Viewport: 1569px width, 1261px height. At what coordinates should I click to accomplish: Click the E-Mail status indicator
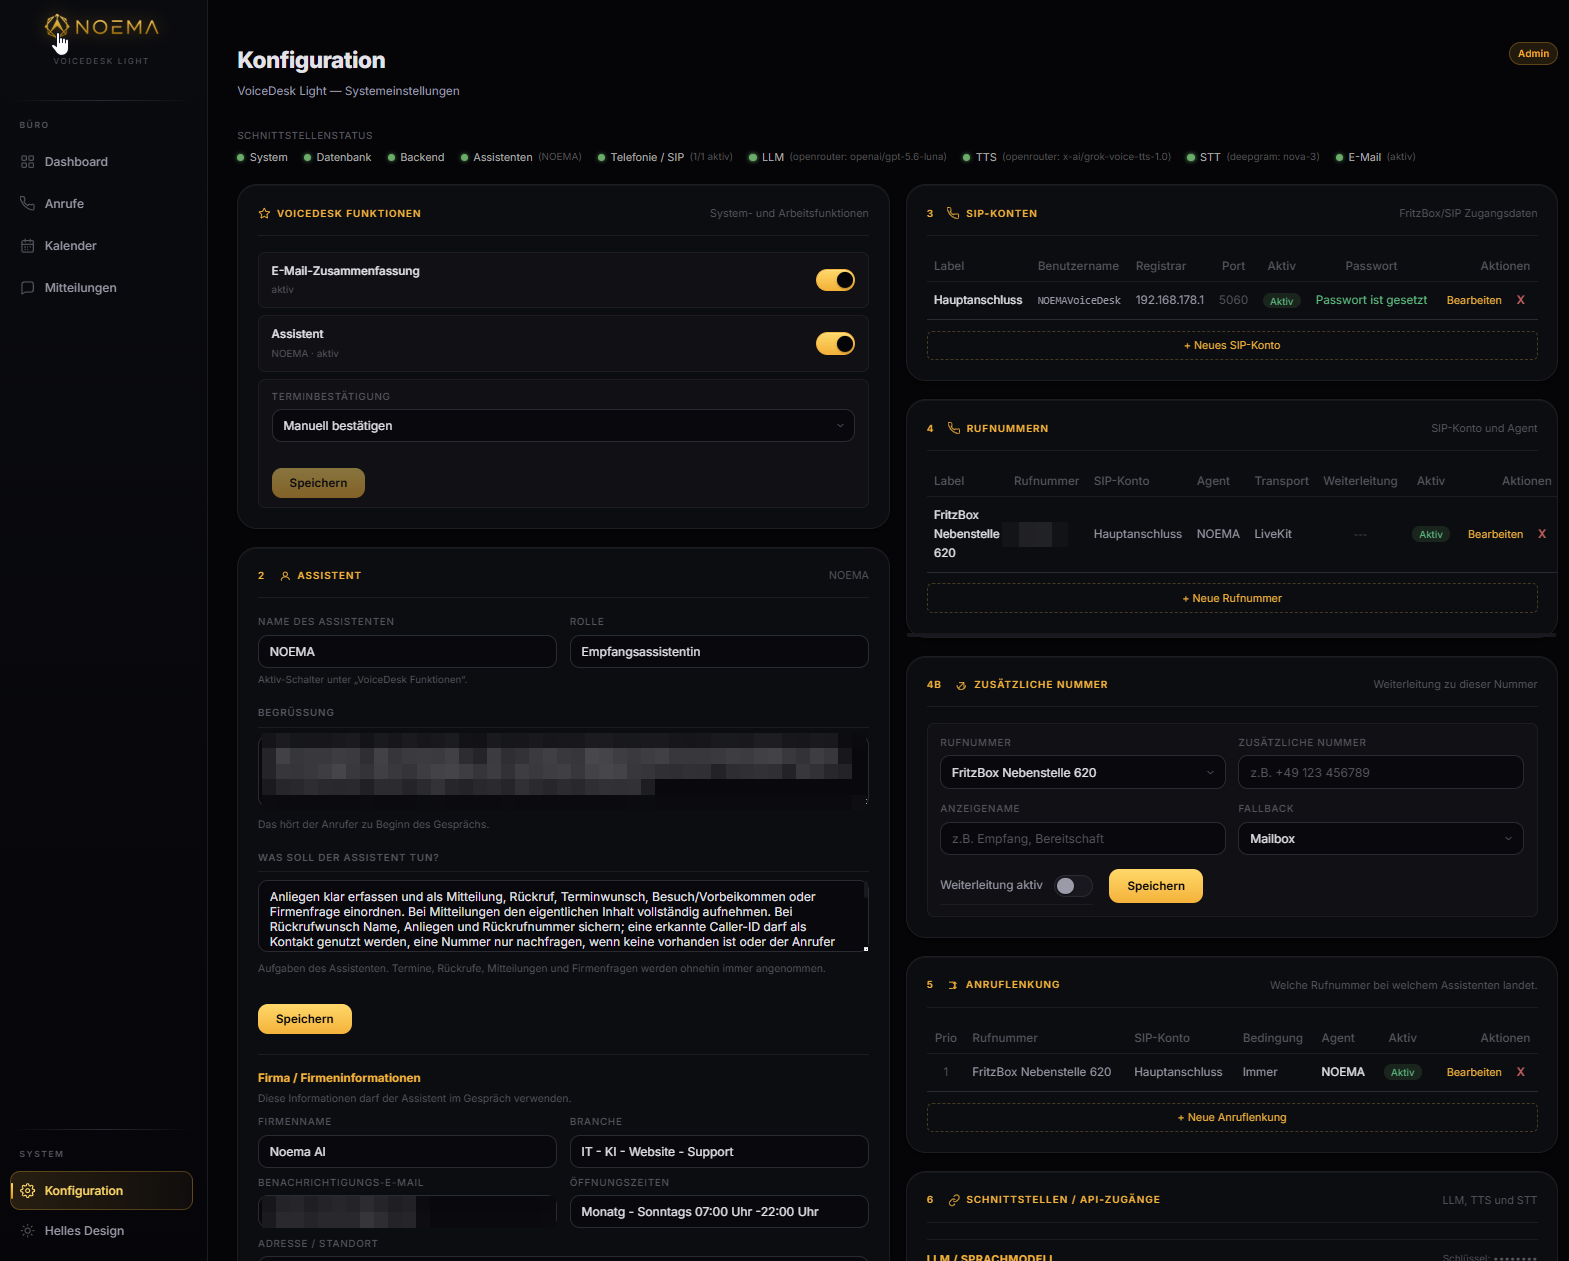1375,158
